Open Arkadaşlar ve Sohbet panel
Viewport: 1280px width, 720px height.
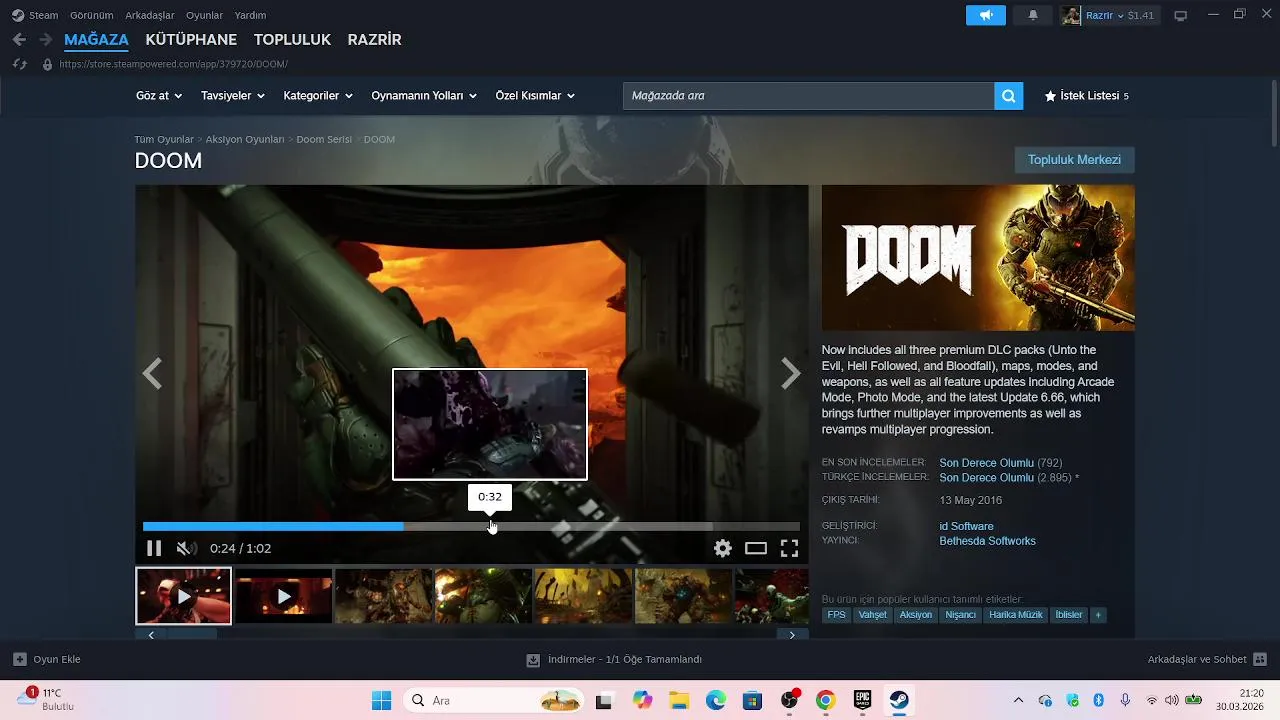[x=1207, y=659]
